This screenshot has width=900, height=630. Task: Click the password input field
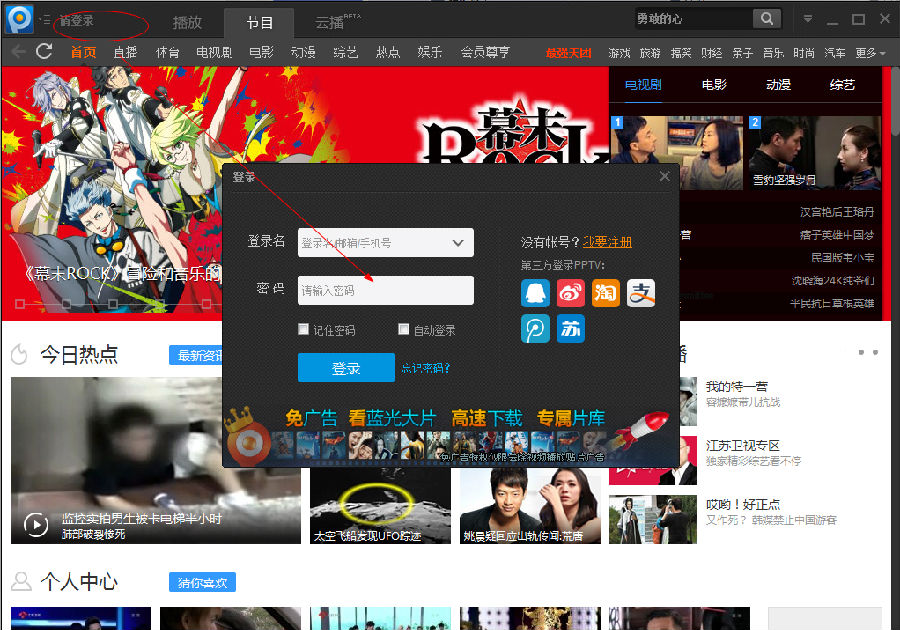click(x=385, y=291)
